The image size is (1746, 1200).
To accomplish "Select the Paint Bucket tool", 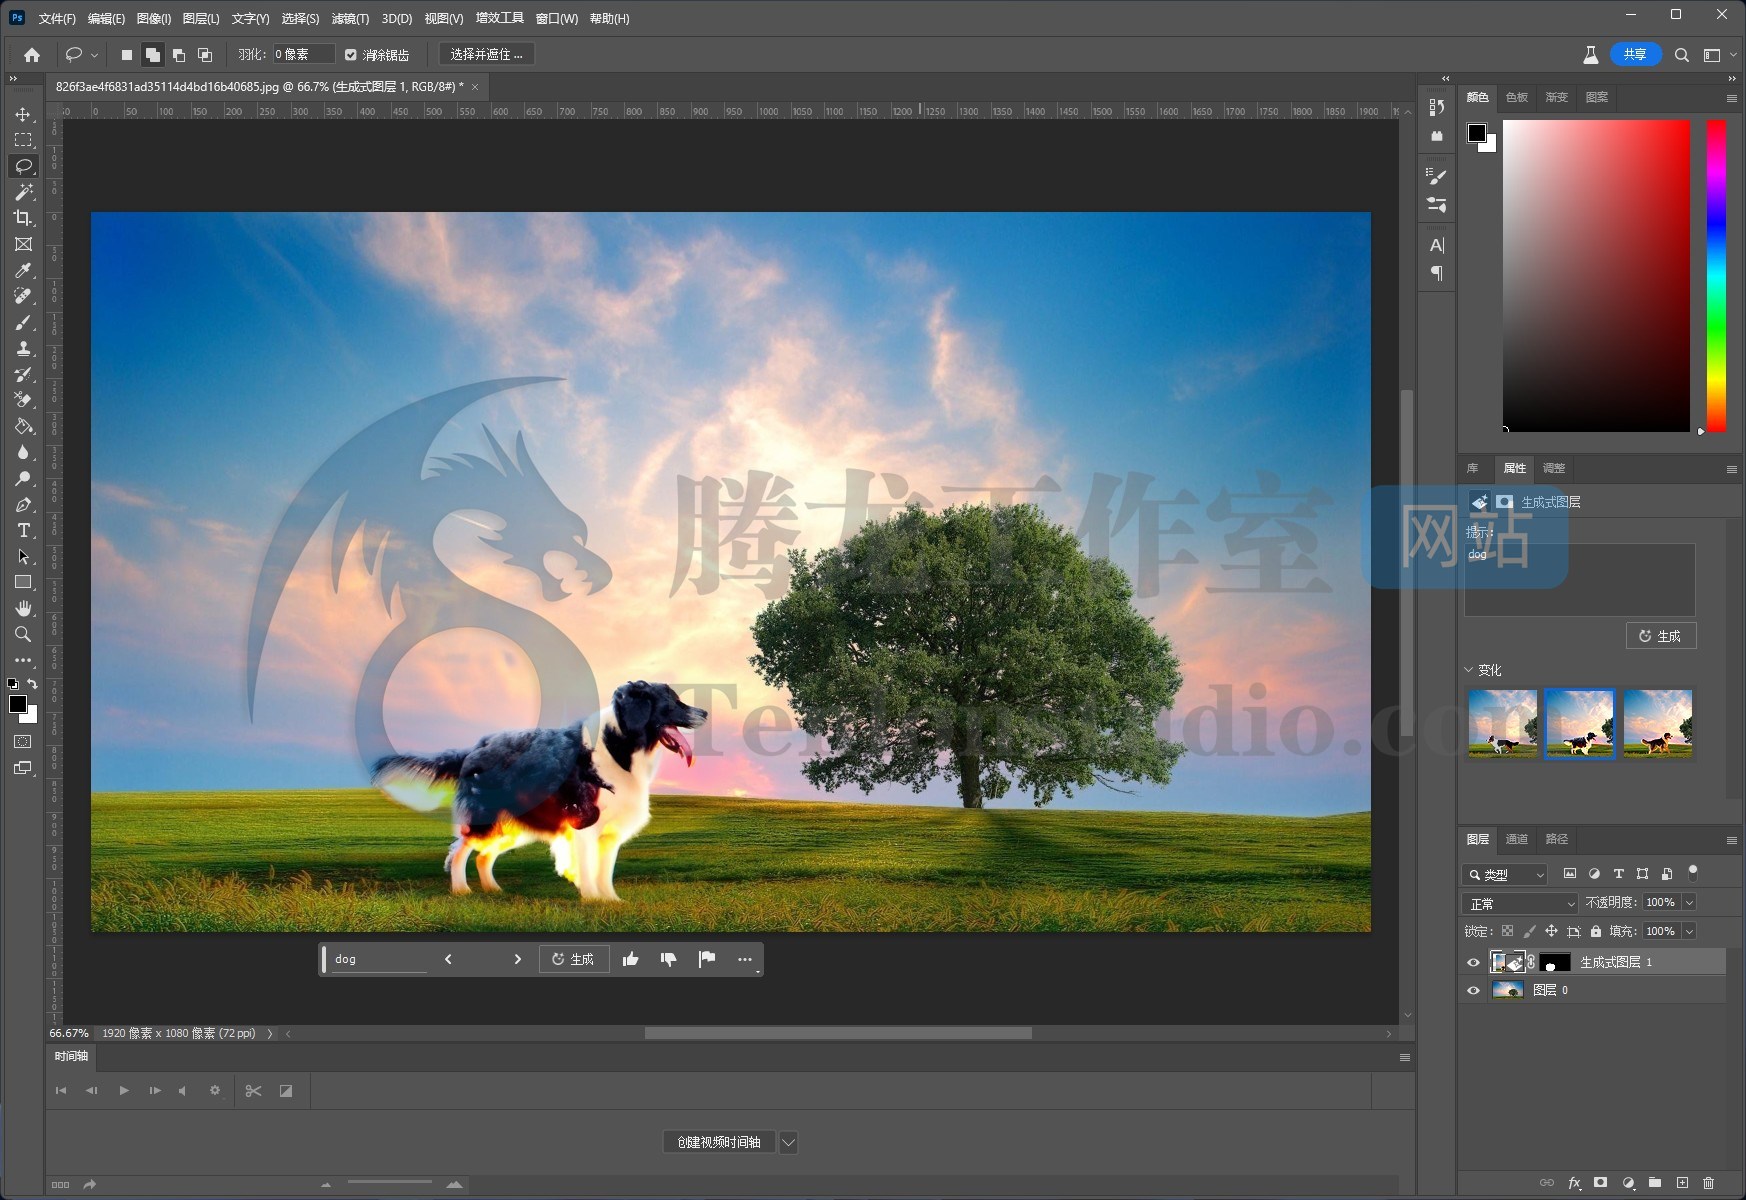I will click(x=23, y=426).
